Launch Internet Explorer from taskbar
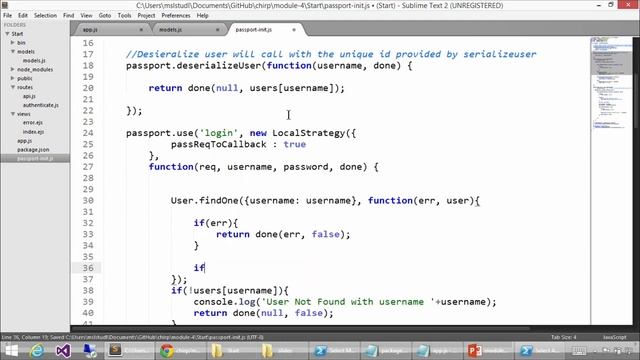The height and width of the screenshot is (360, 640). pos(37,351)
